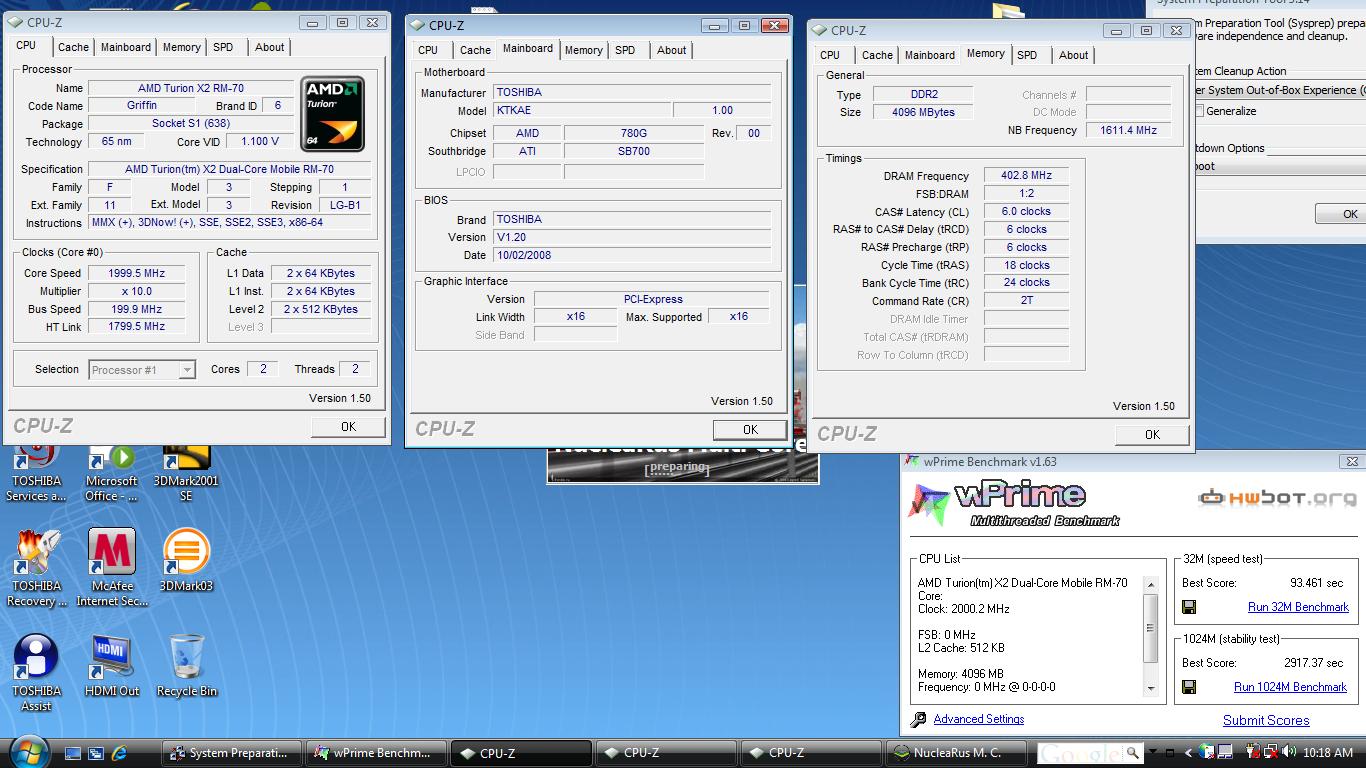Open the Advanced Settings link in wPrime
Screen dimensions: 1366x768
coord(978,719)
